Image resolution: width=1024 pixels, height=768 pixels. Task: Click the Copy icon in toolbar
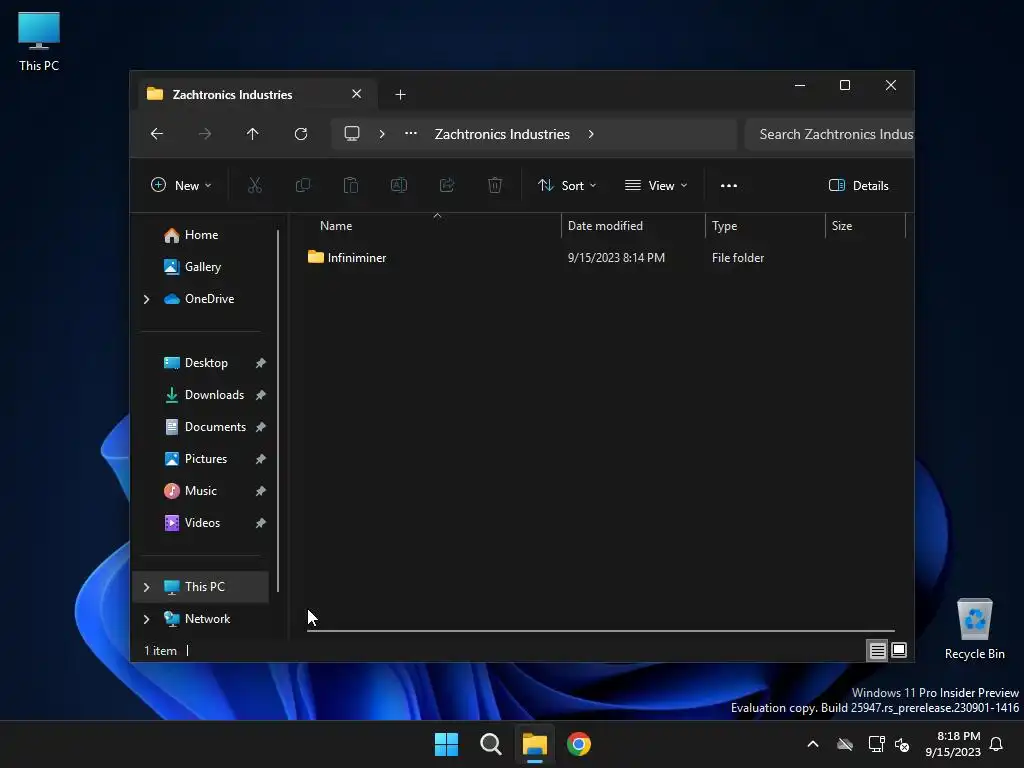pos(302,185)
